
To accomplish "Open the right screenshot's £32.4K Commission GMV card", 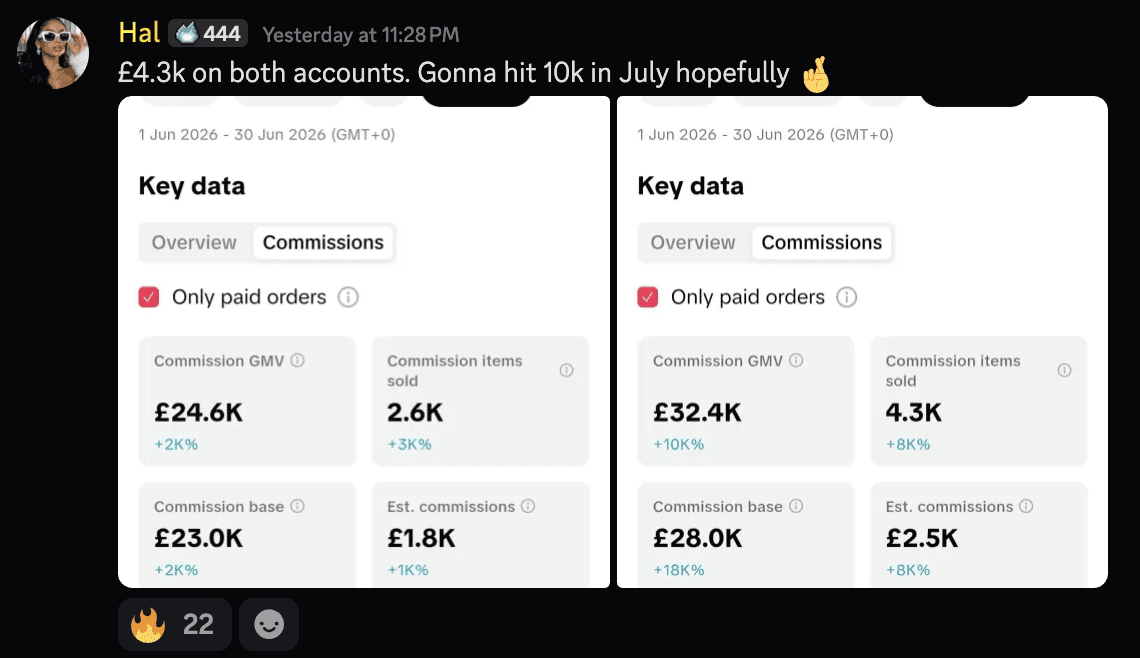I will pyautogui.click(x=745, y=401).
